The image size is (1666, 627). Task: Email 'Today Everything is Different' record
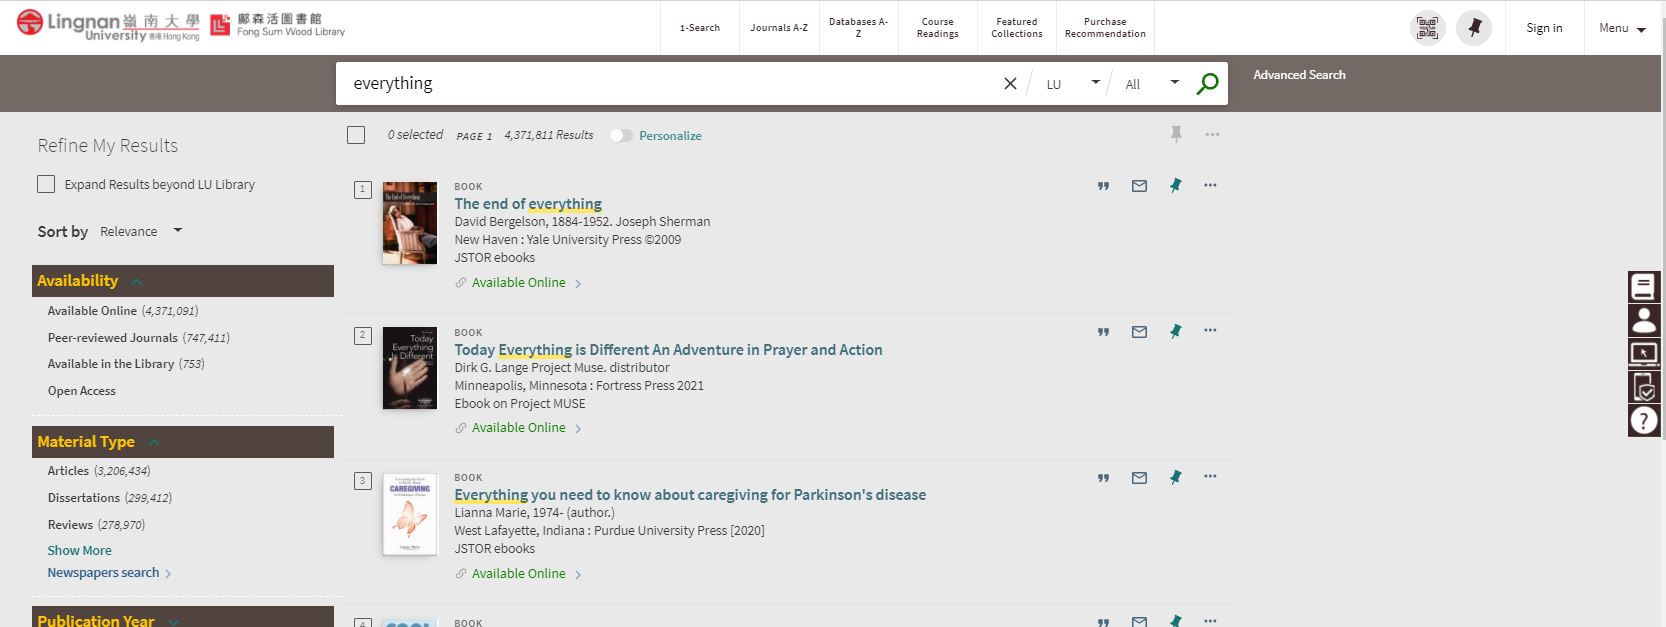[1139, 332]
